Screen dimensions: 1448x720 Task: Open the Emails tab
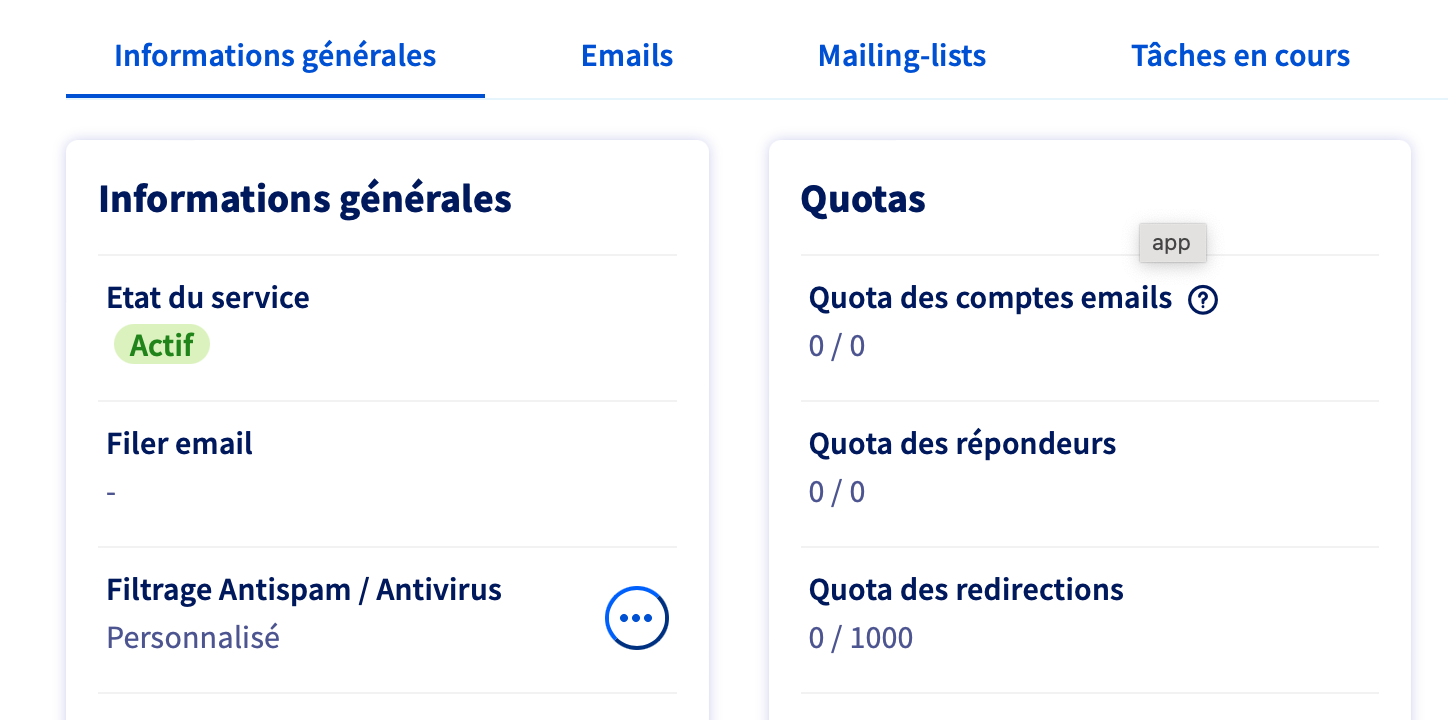tap(627, 55)
